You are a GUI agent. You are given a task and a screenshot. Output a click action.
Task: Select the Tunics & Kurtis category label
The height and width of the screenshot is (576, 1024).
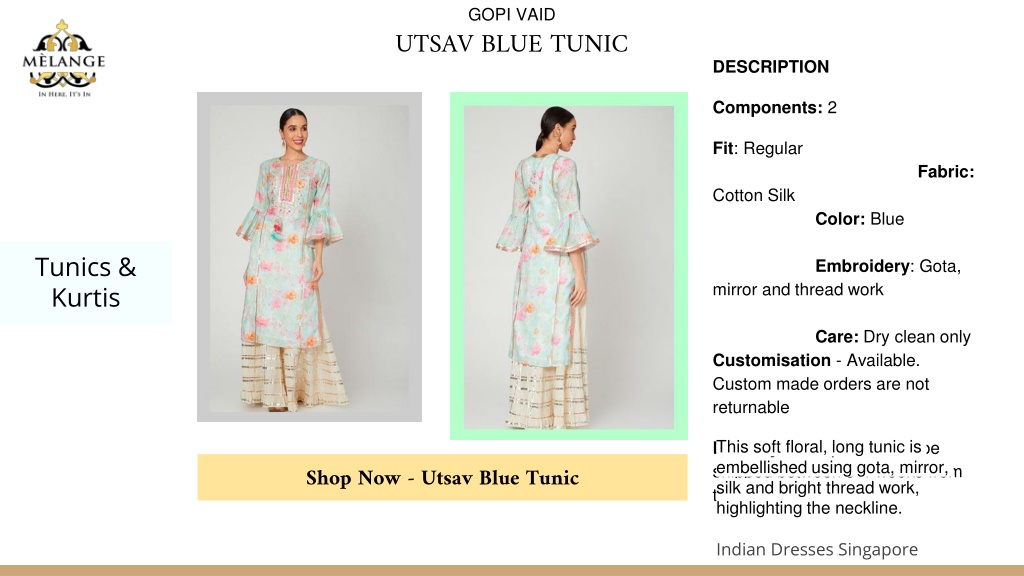click(x=86, y=282)
